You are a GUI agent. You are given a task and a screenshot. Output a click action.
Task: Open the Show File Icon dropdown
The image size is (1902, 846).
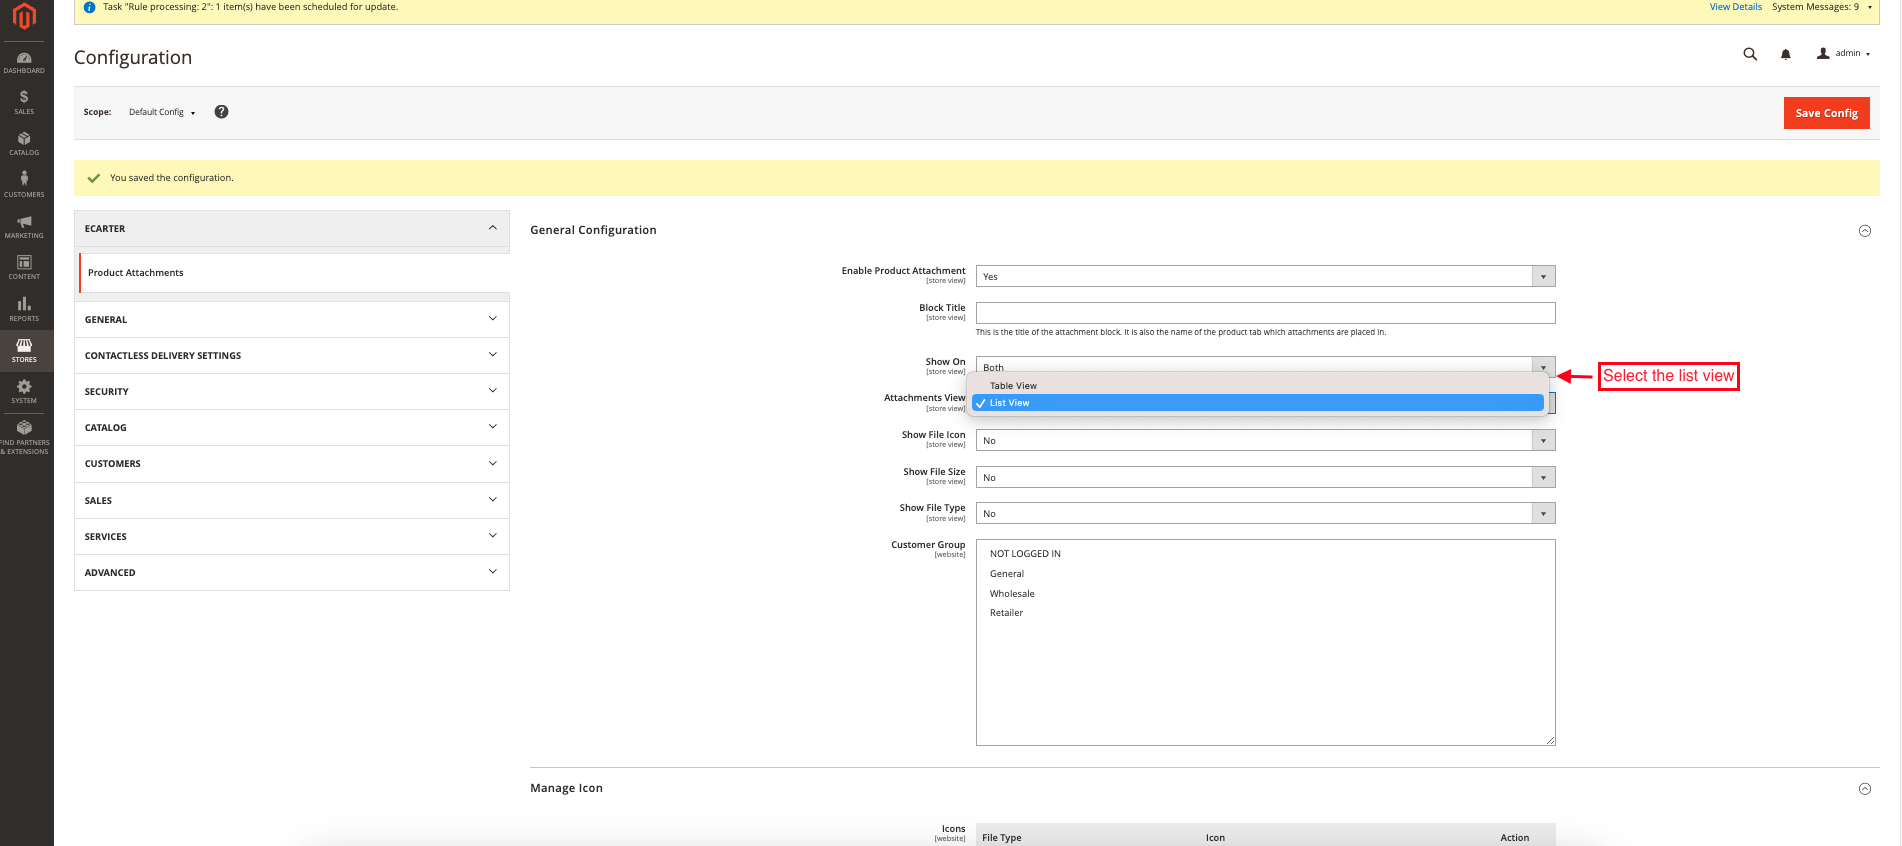(x=1265, y=441)
